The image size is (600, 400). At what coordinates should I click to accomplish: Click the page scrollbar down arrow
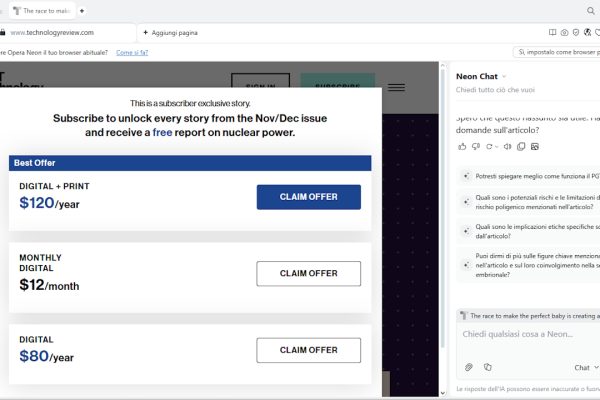point(443,393)
